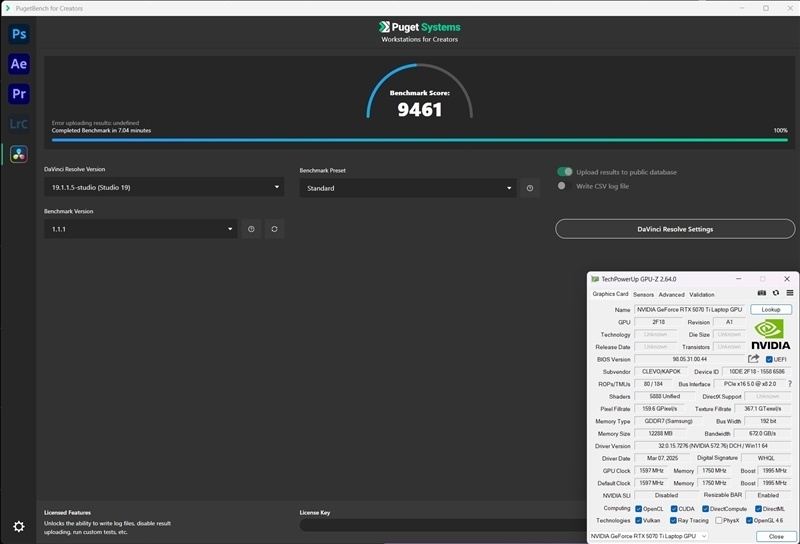This screenshot has width=800, height=544.
Task: Click the NVIDIA logo in GPU-Z
Action: [x=770, y=335]
